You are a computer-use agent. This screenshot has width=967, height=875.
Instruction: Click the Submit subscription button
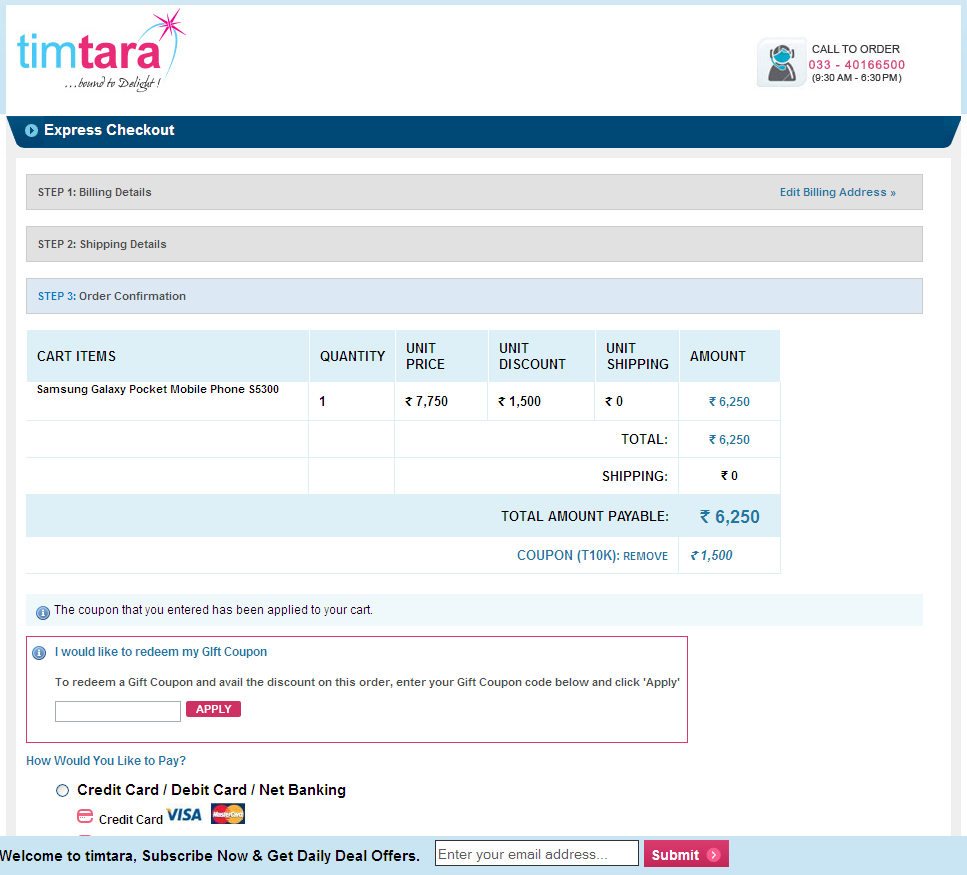(x=686, y=854)
